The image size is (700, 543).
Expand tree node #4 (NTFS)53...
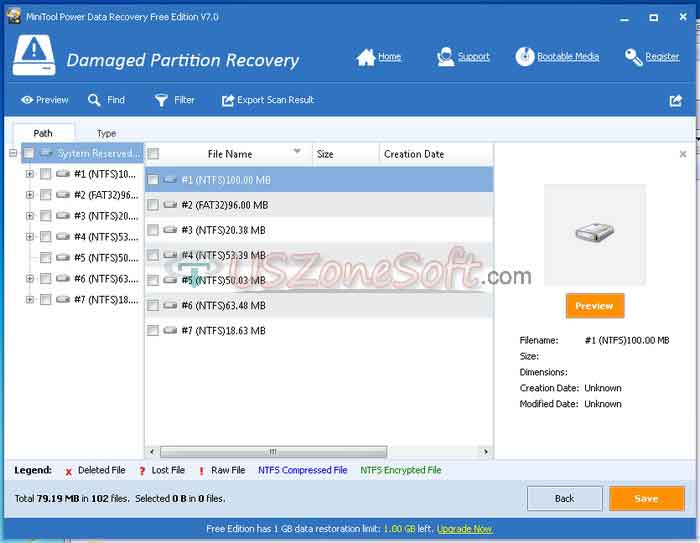[29, 237]
